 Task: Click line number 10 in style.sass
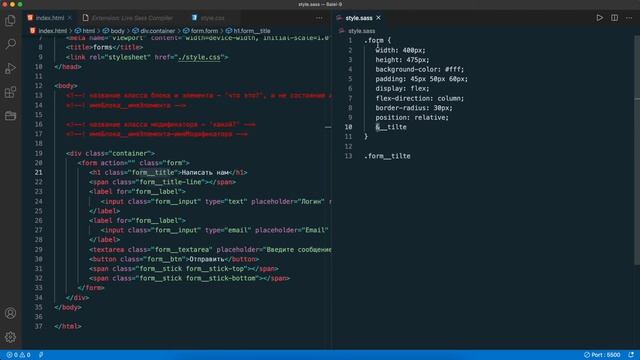pos(348,127)
